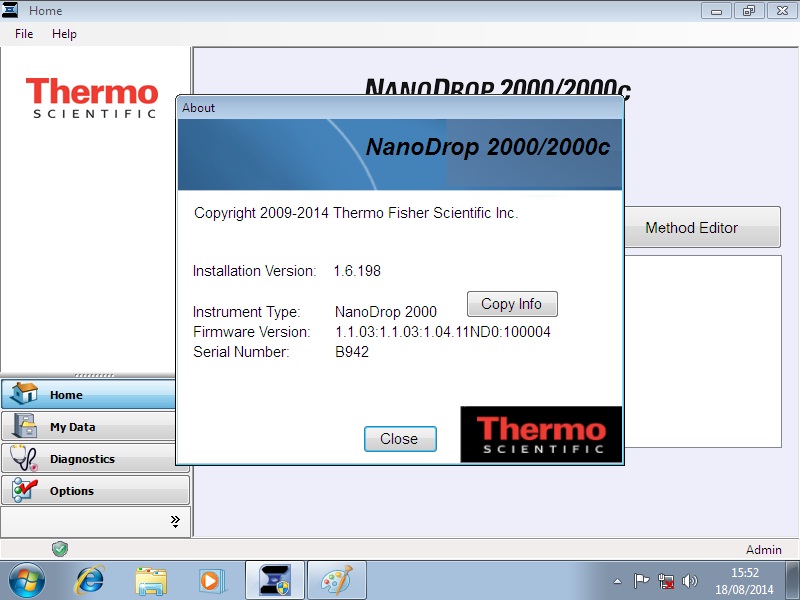Click the Admin user label in status bar

point(764,549)
